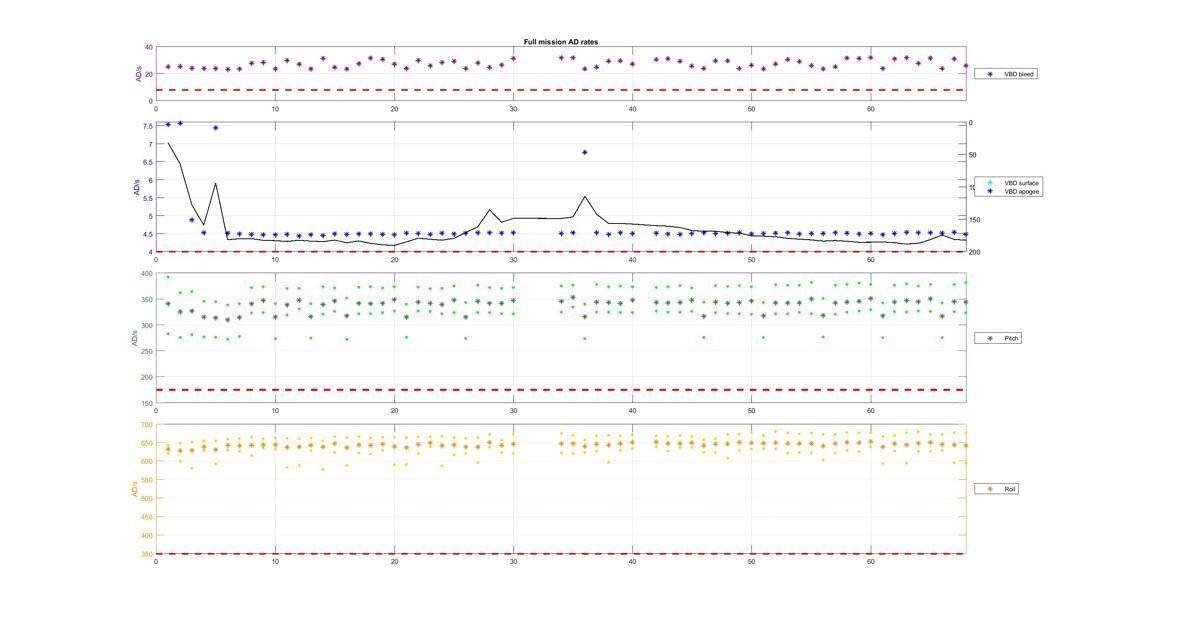Click the 550 tick label on Roll plot

coord(147,480)
